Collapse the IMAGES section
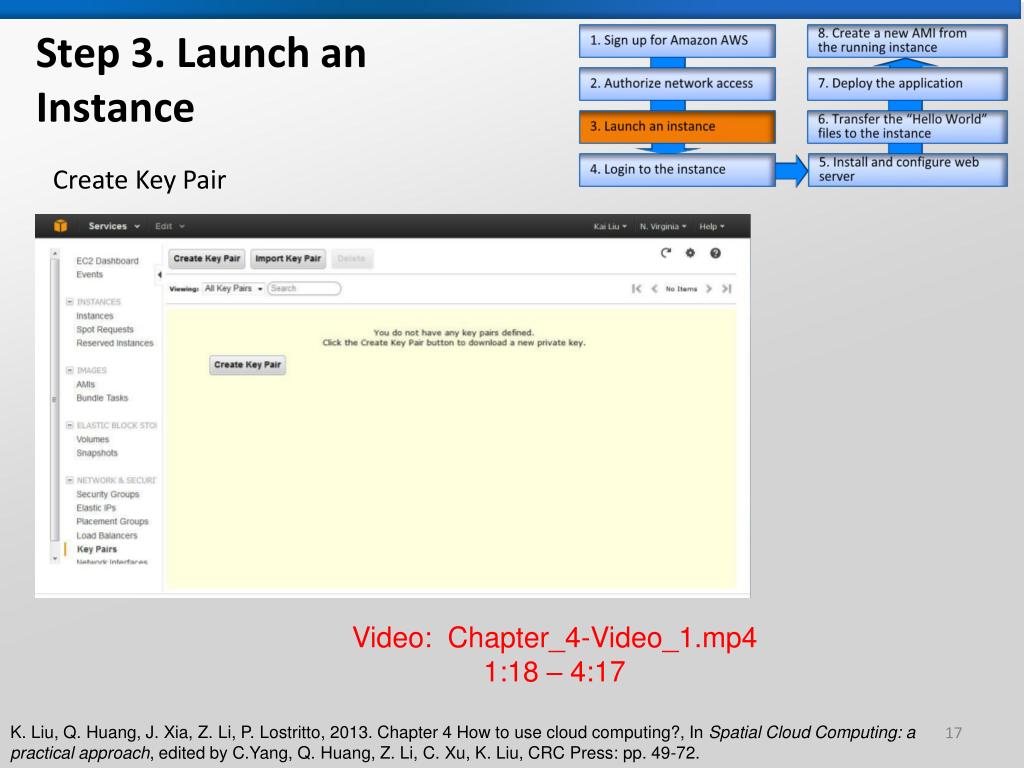Image resolution: width=1024 pixels, height=768 pixels. coord(70,370)
